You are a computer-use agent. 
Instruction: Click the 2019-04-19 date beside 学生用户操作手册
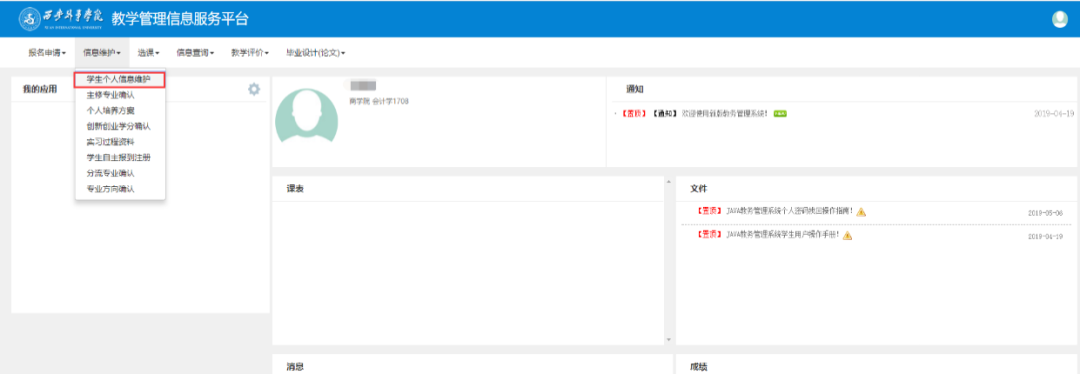(1045, 236)
